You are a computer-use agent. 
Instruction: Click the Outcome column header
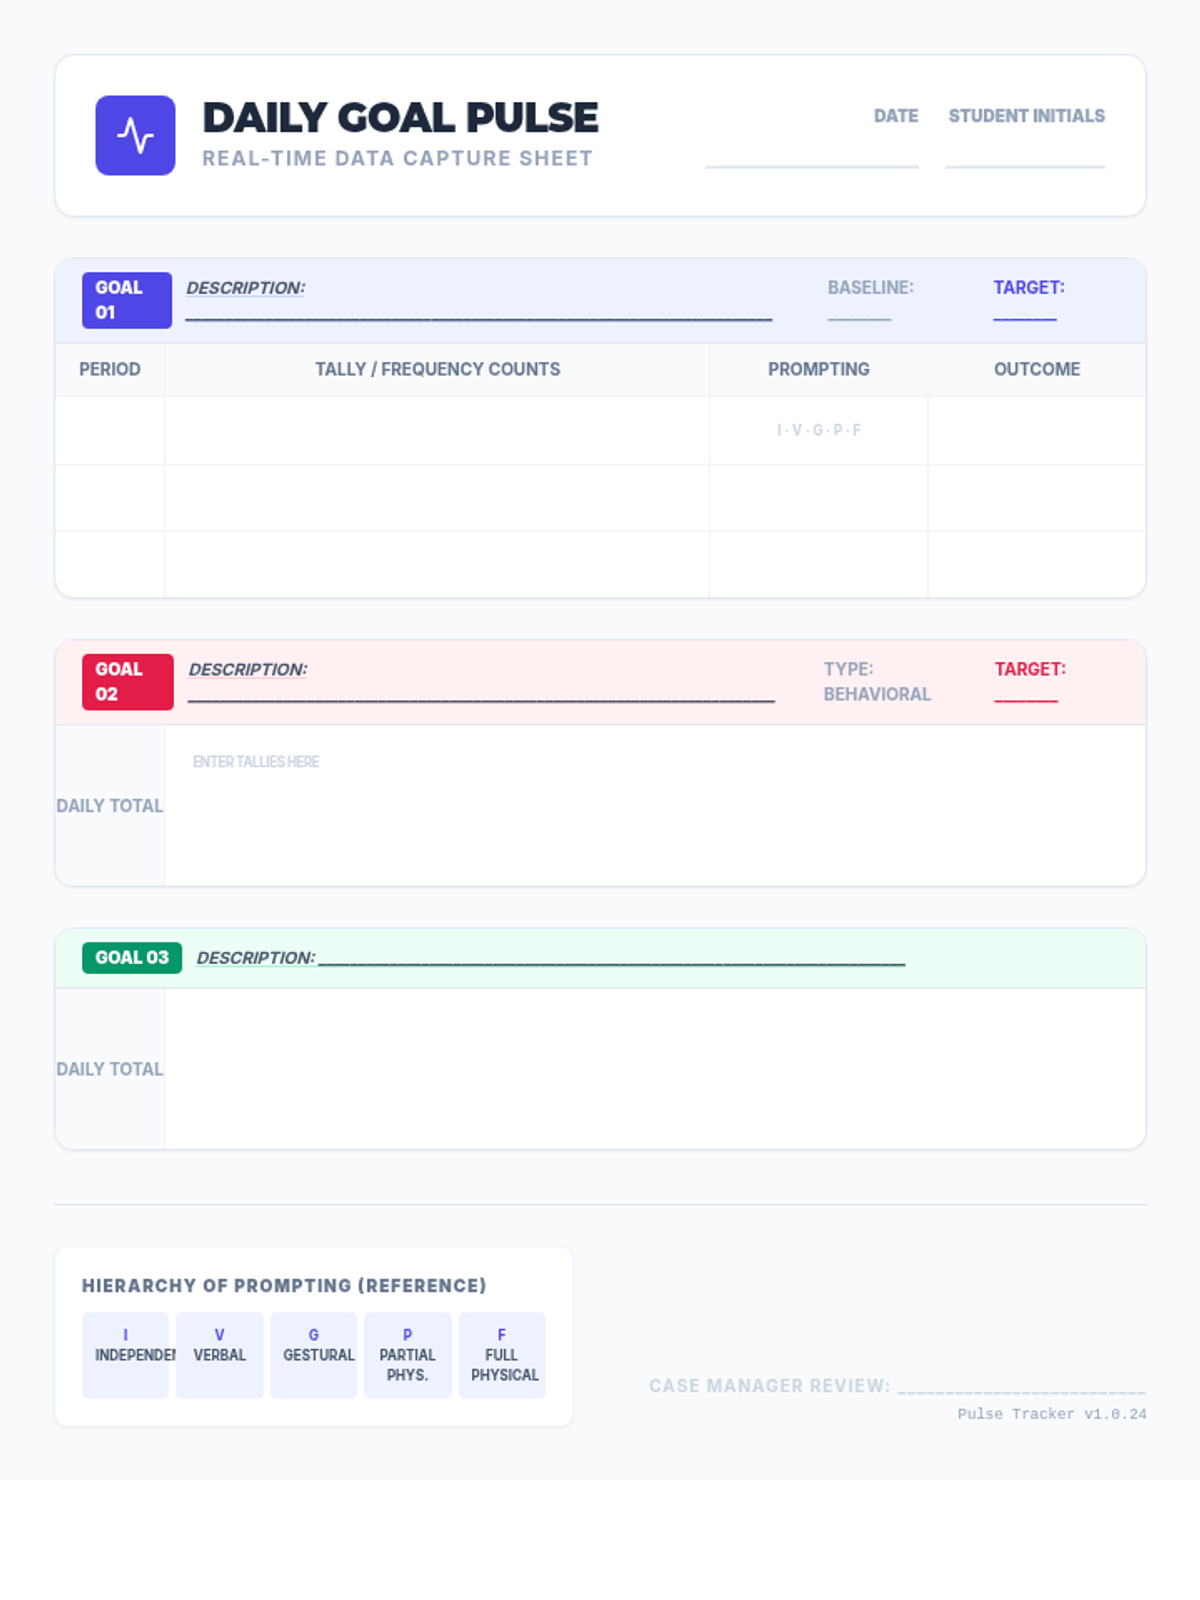(x=1036, y=369)
